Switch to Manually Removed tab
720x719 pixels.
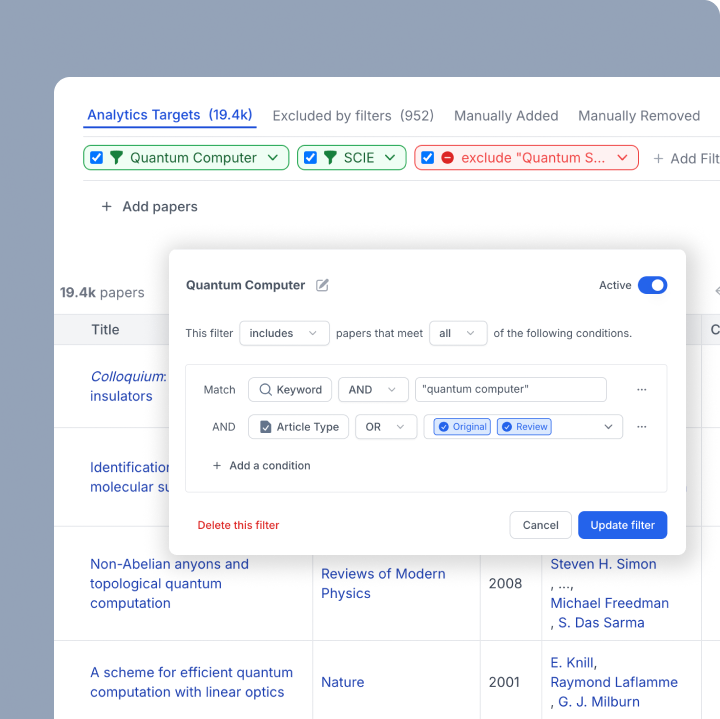pyautogui.click(x=639, y=116)
